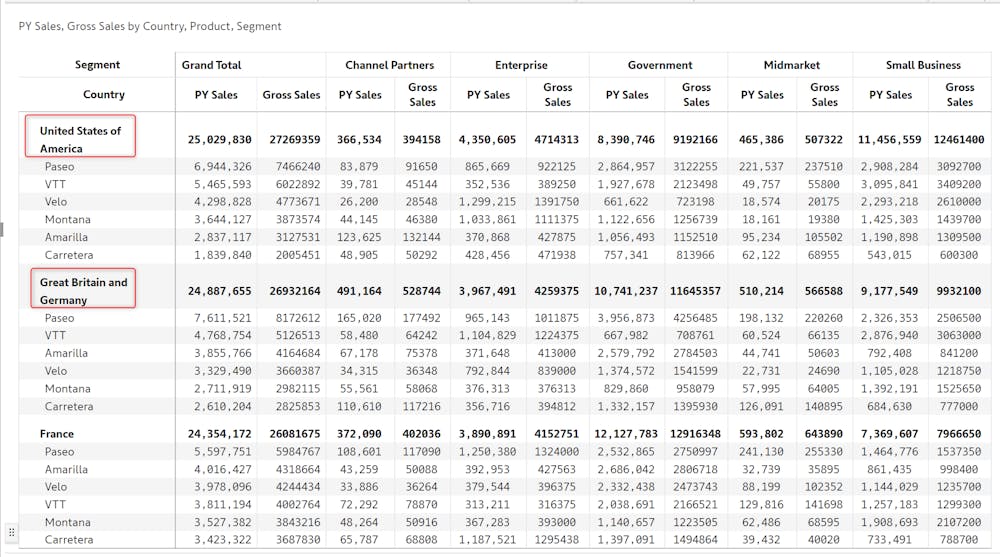Image resolution: width=1000 pixels, height=557 pixels.
Task: Click the Government segment header
Action: [x=660, y=65]
